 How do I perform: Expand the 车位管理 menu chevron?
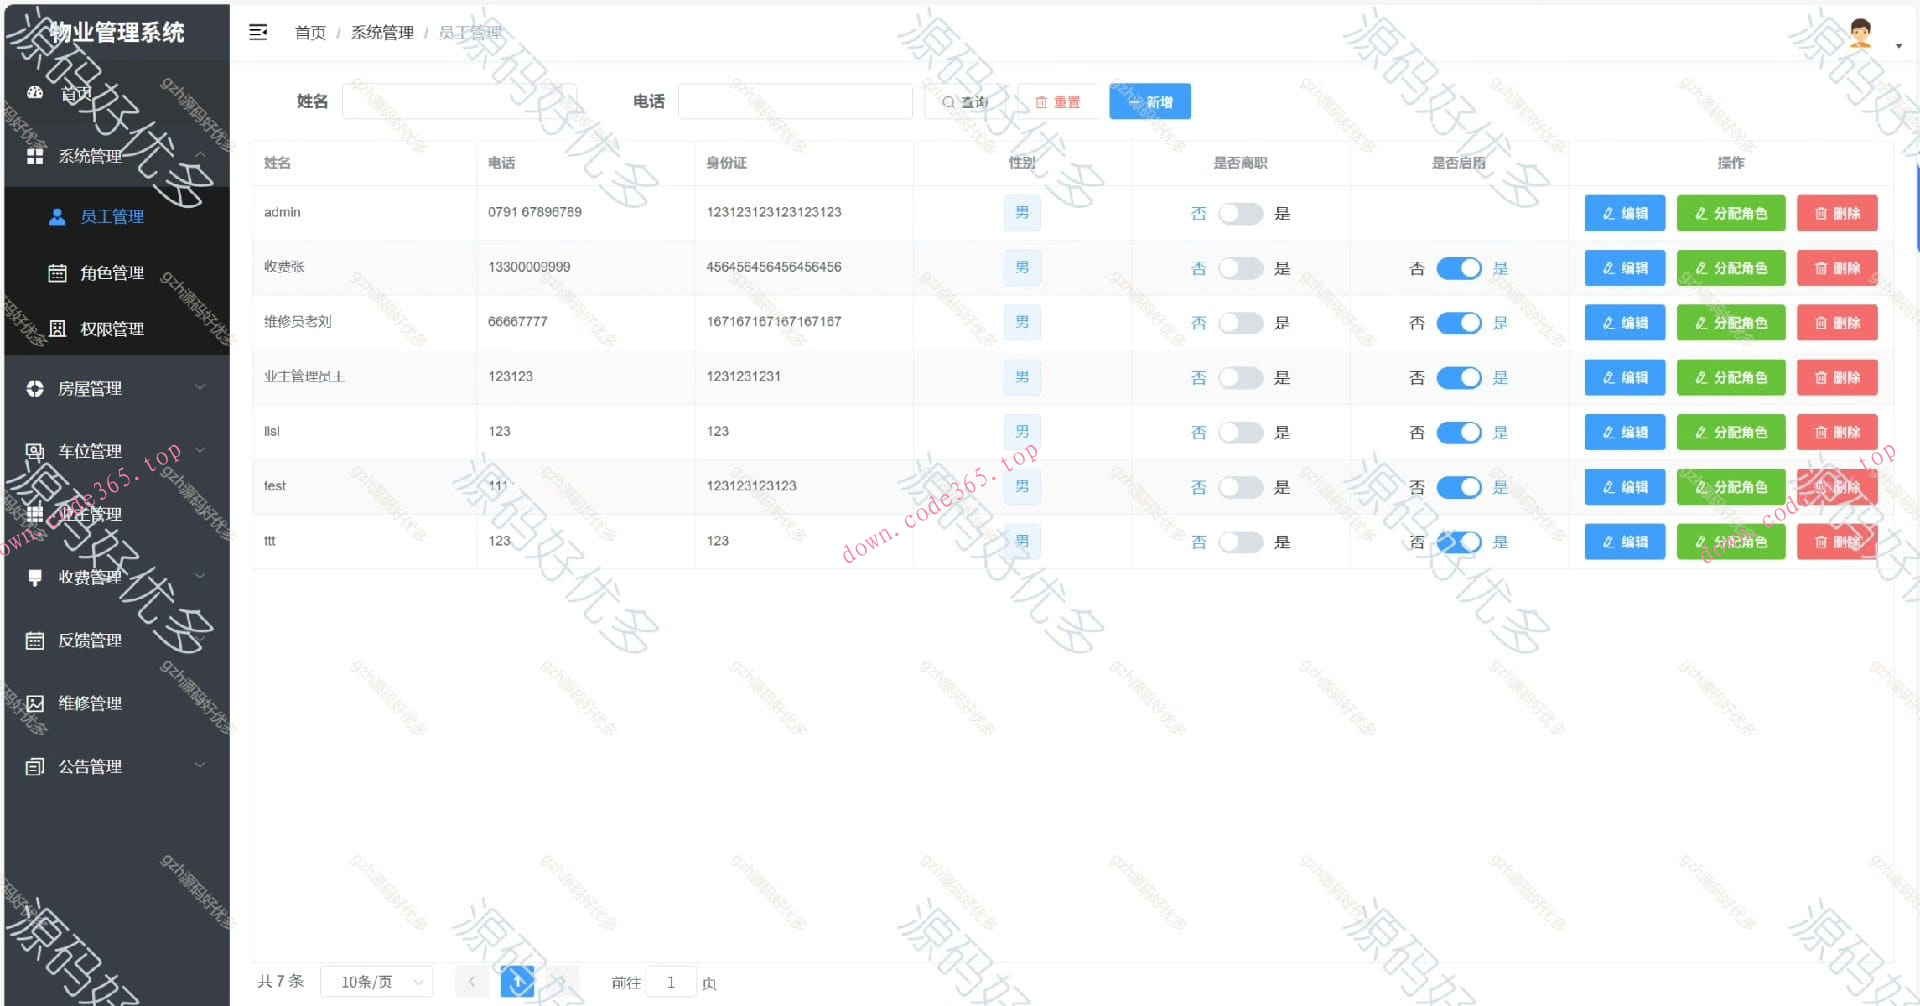200,450
